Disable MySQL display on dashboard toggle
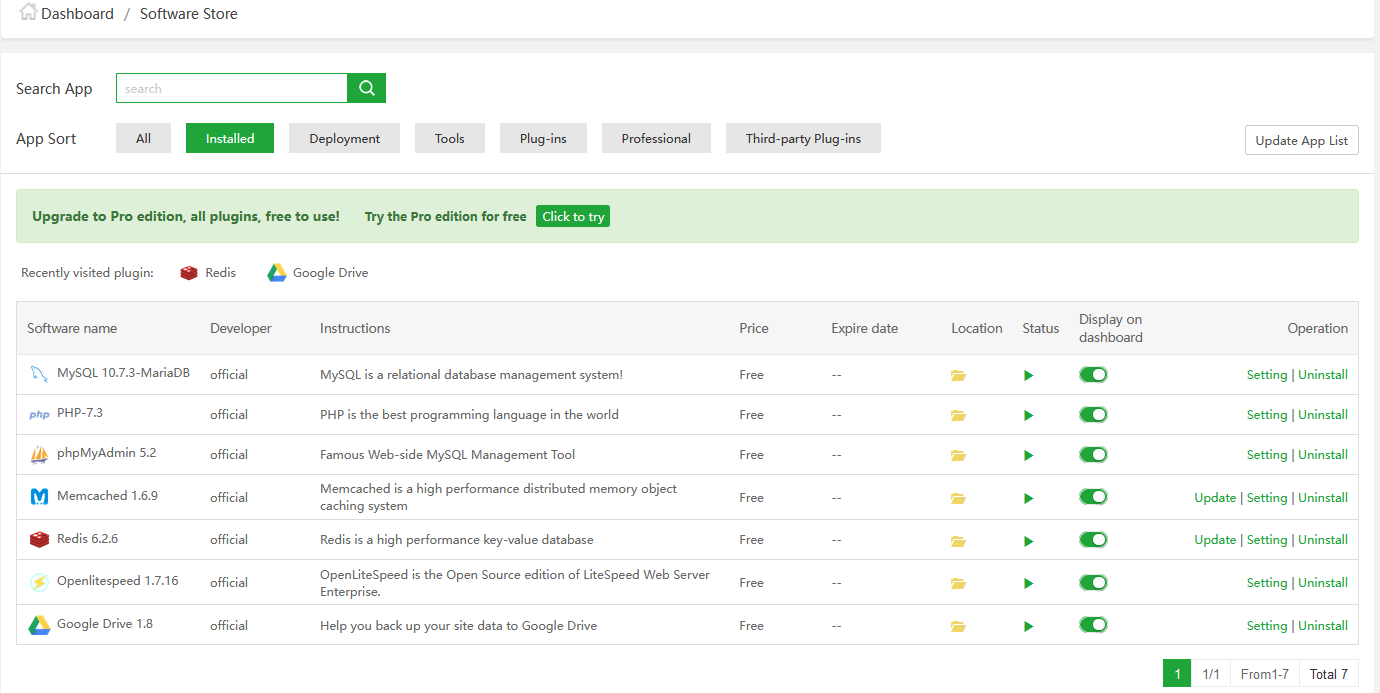Viewport: 1380px width, 693px height. point(1093,375)
